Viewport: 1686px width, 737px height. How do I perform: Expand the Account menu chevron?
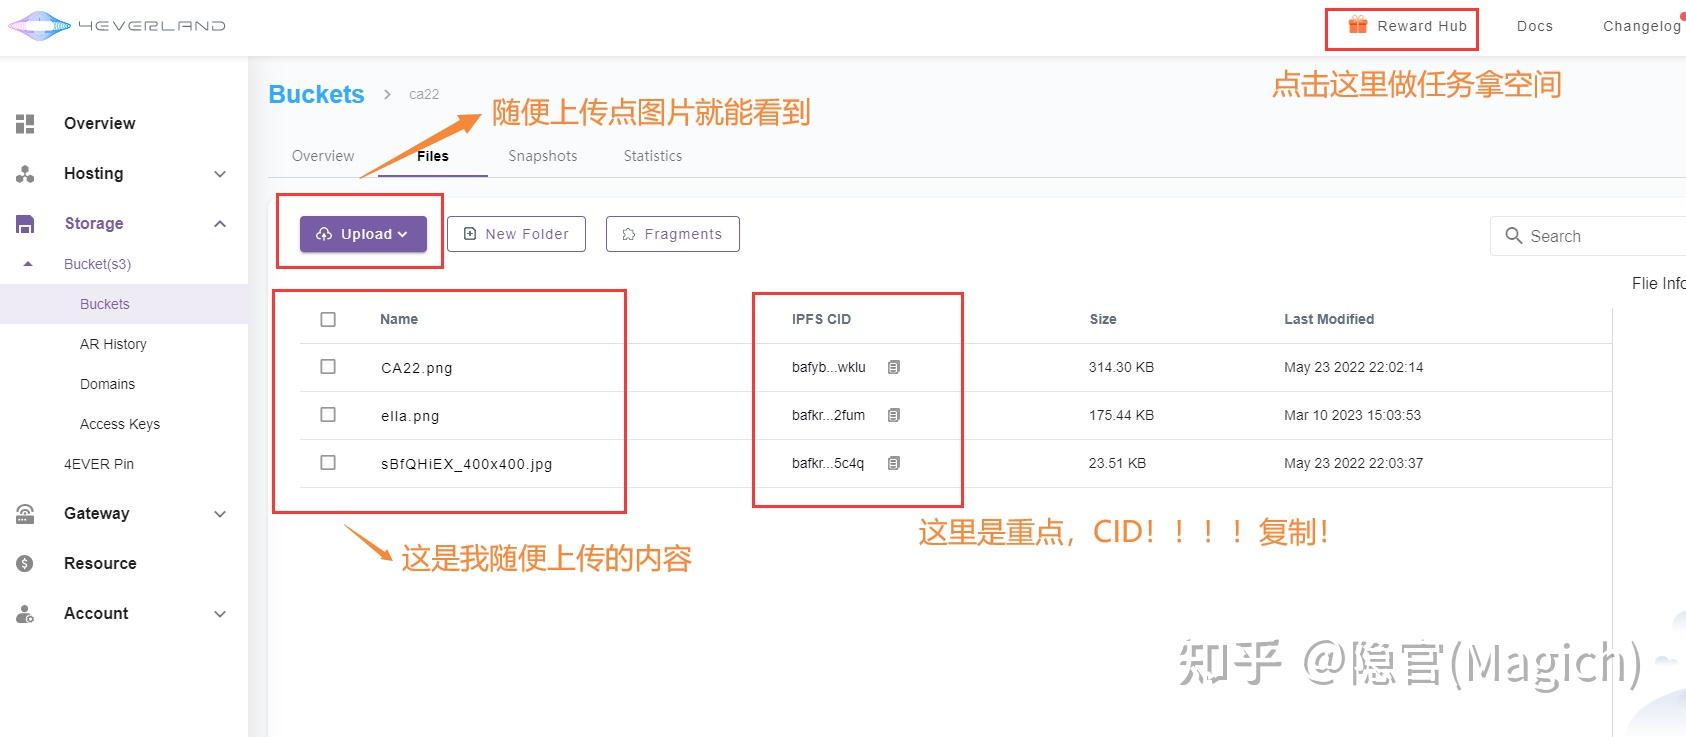(x=220, y=614)
